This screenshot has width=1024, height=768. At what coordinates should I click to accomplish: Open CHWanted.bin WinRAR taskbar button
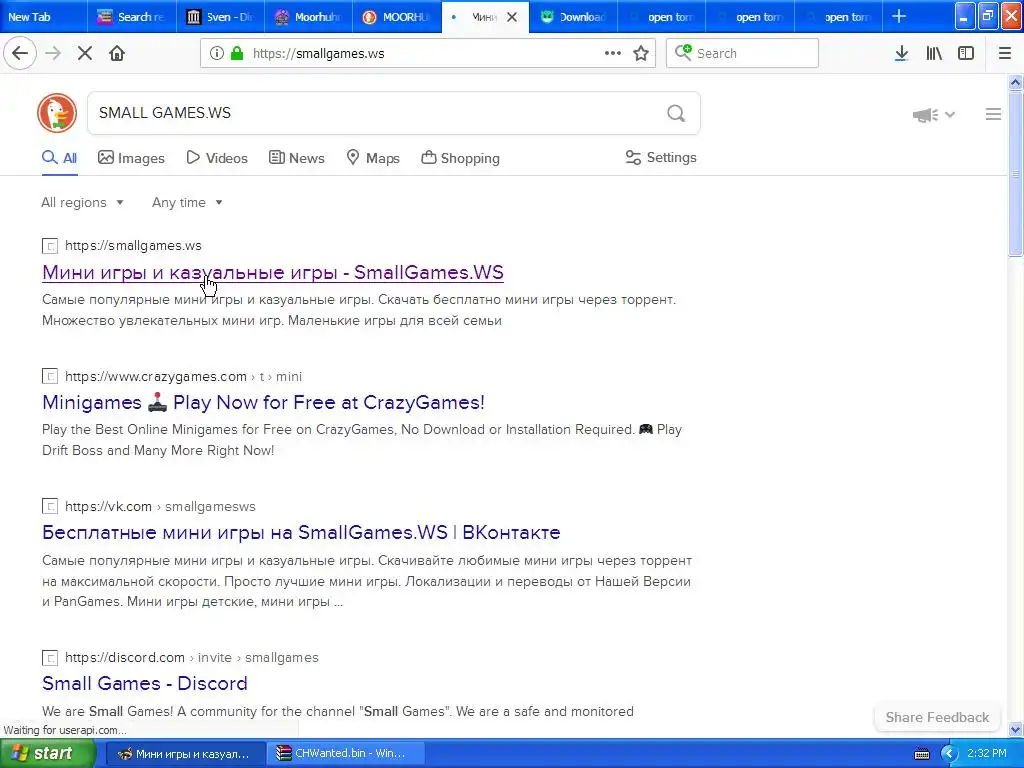[x=345, y=754]
